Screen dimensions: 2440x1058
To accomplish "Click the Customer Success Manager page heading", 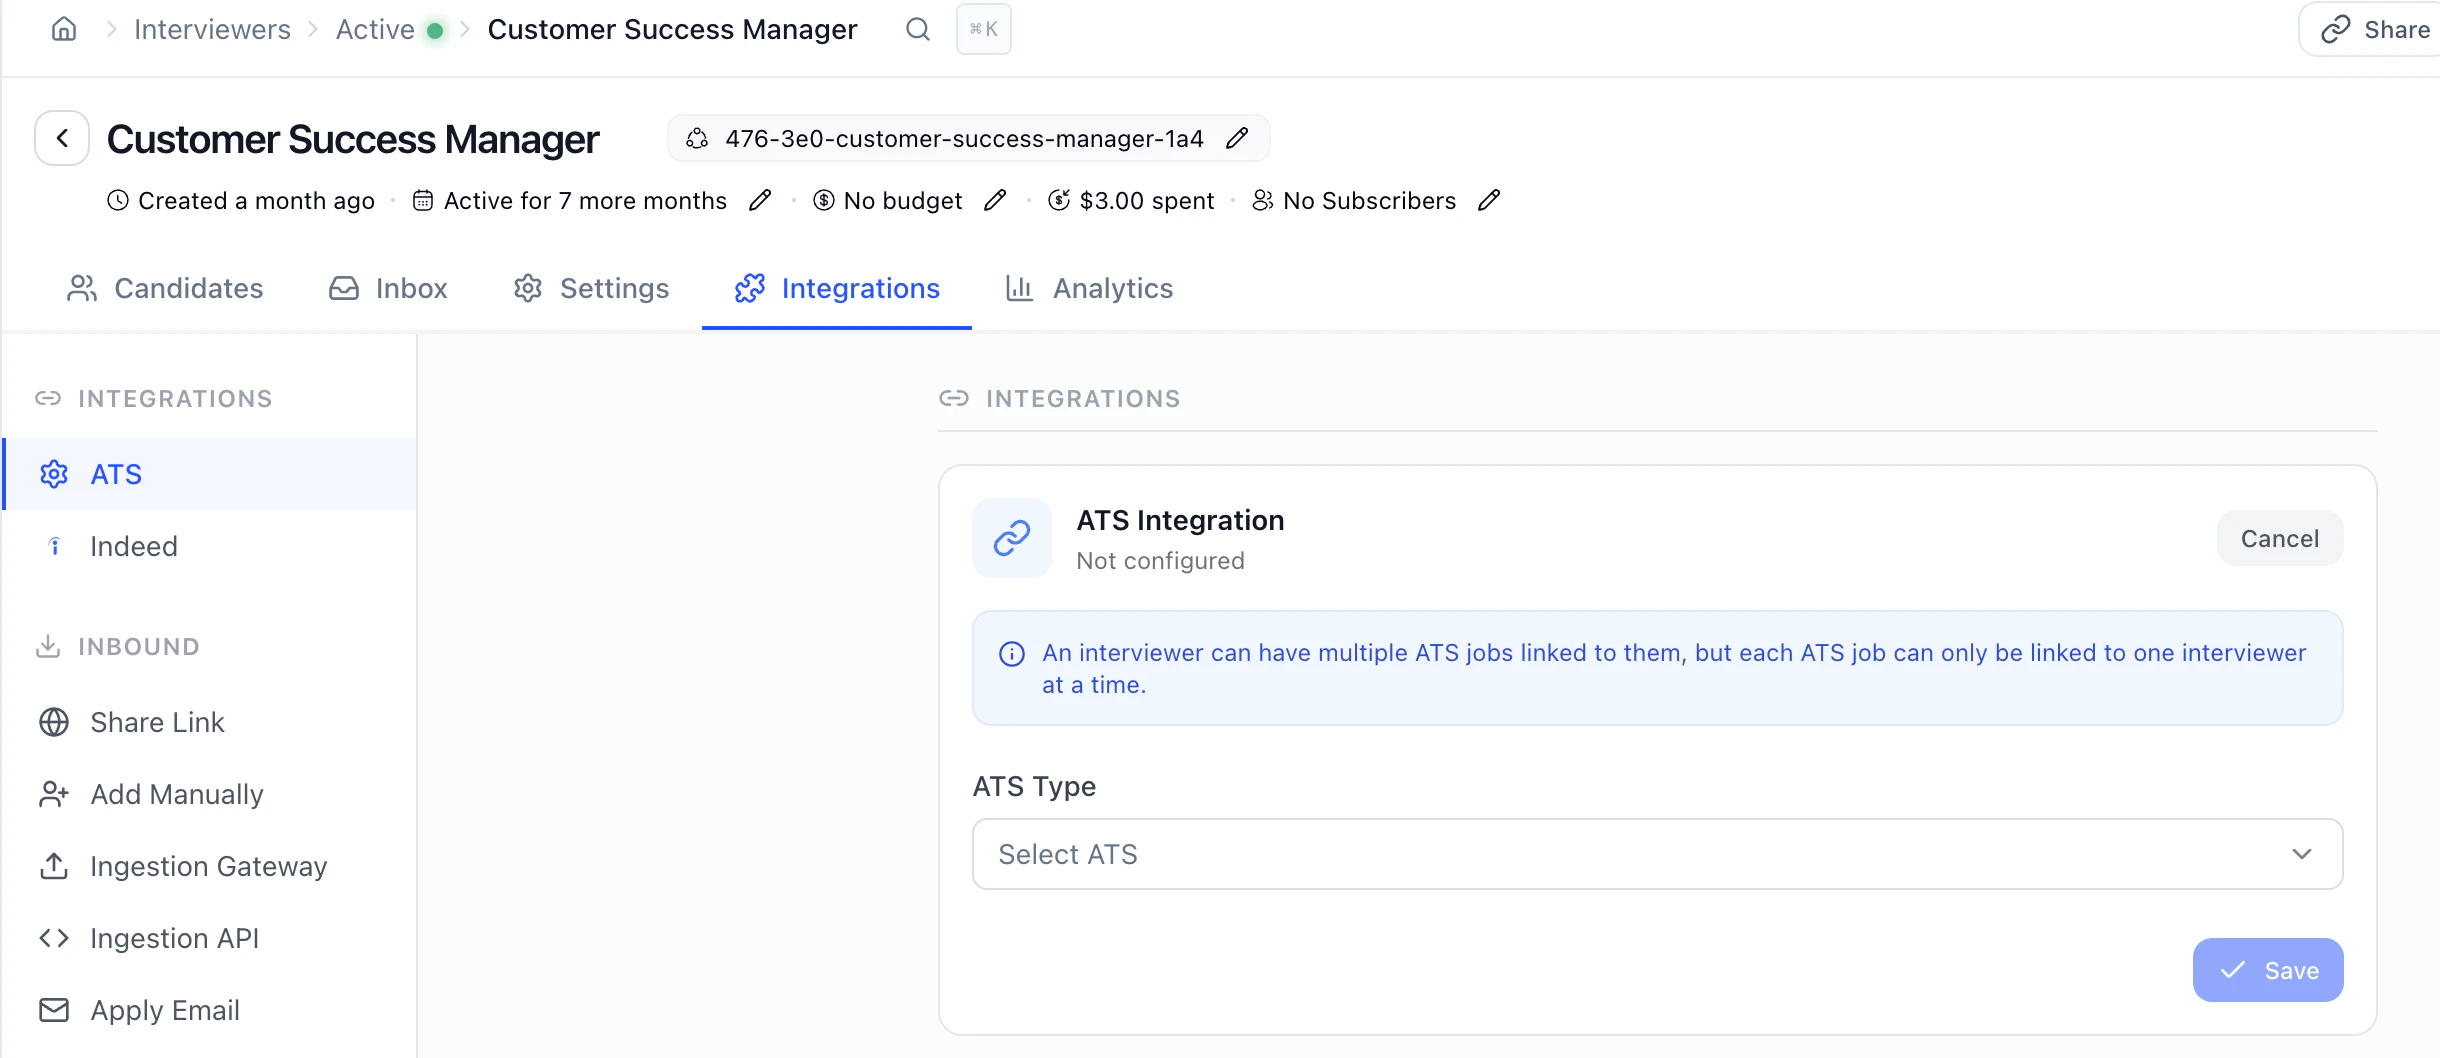I will (353, 139).
